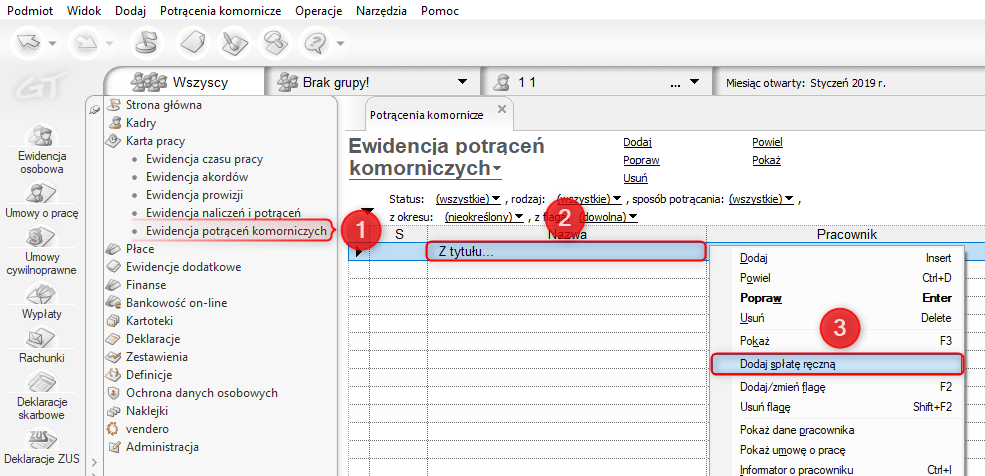Viewport: 985px width, 476px height.
Task: Expand the forward arrow history dropdown
Action: pos(109,44)
